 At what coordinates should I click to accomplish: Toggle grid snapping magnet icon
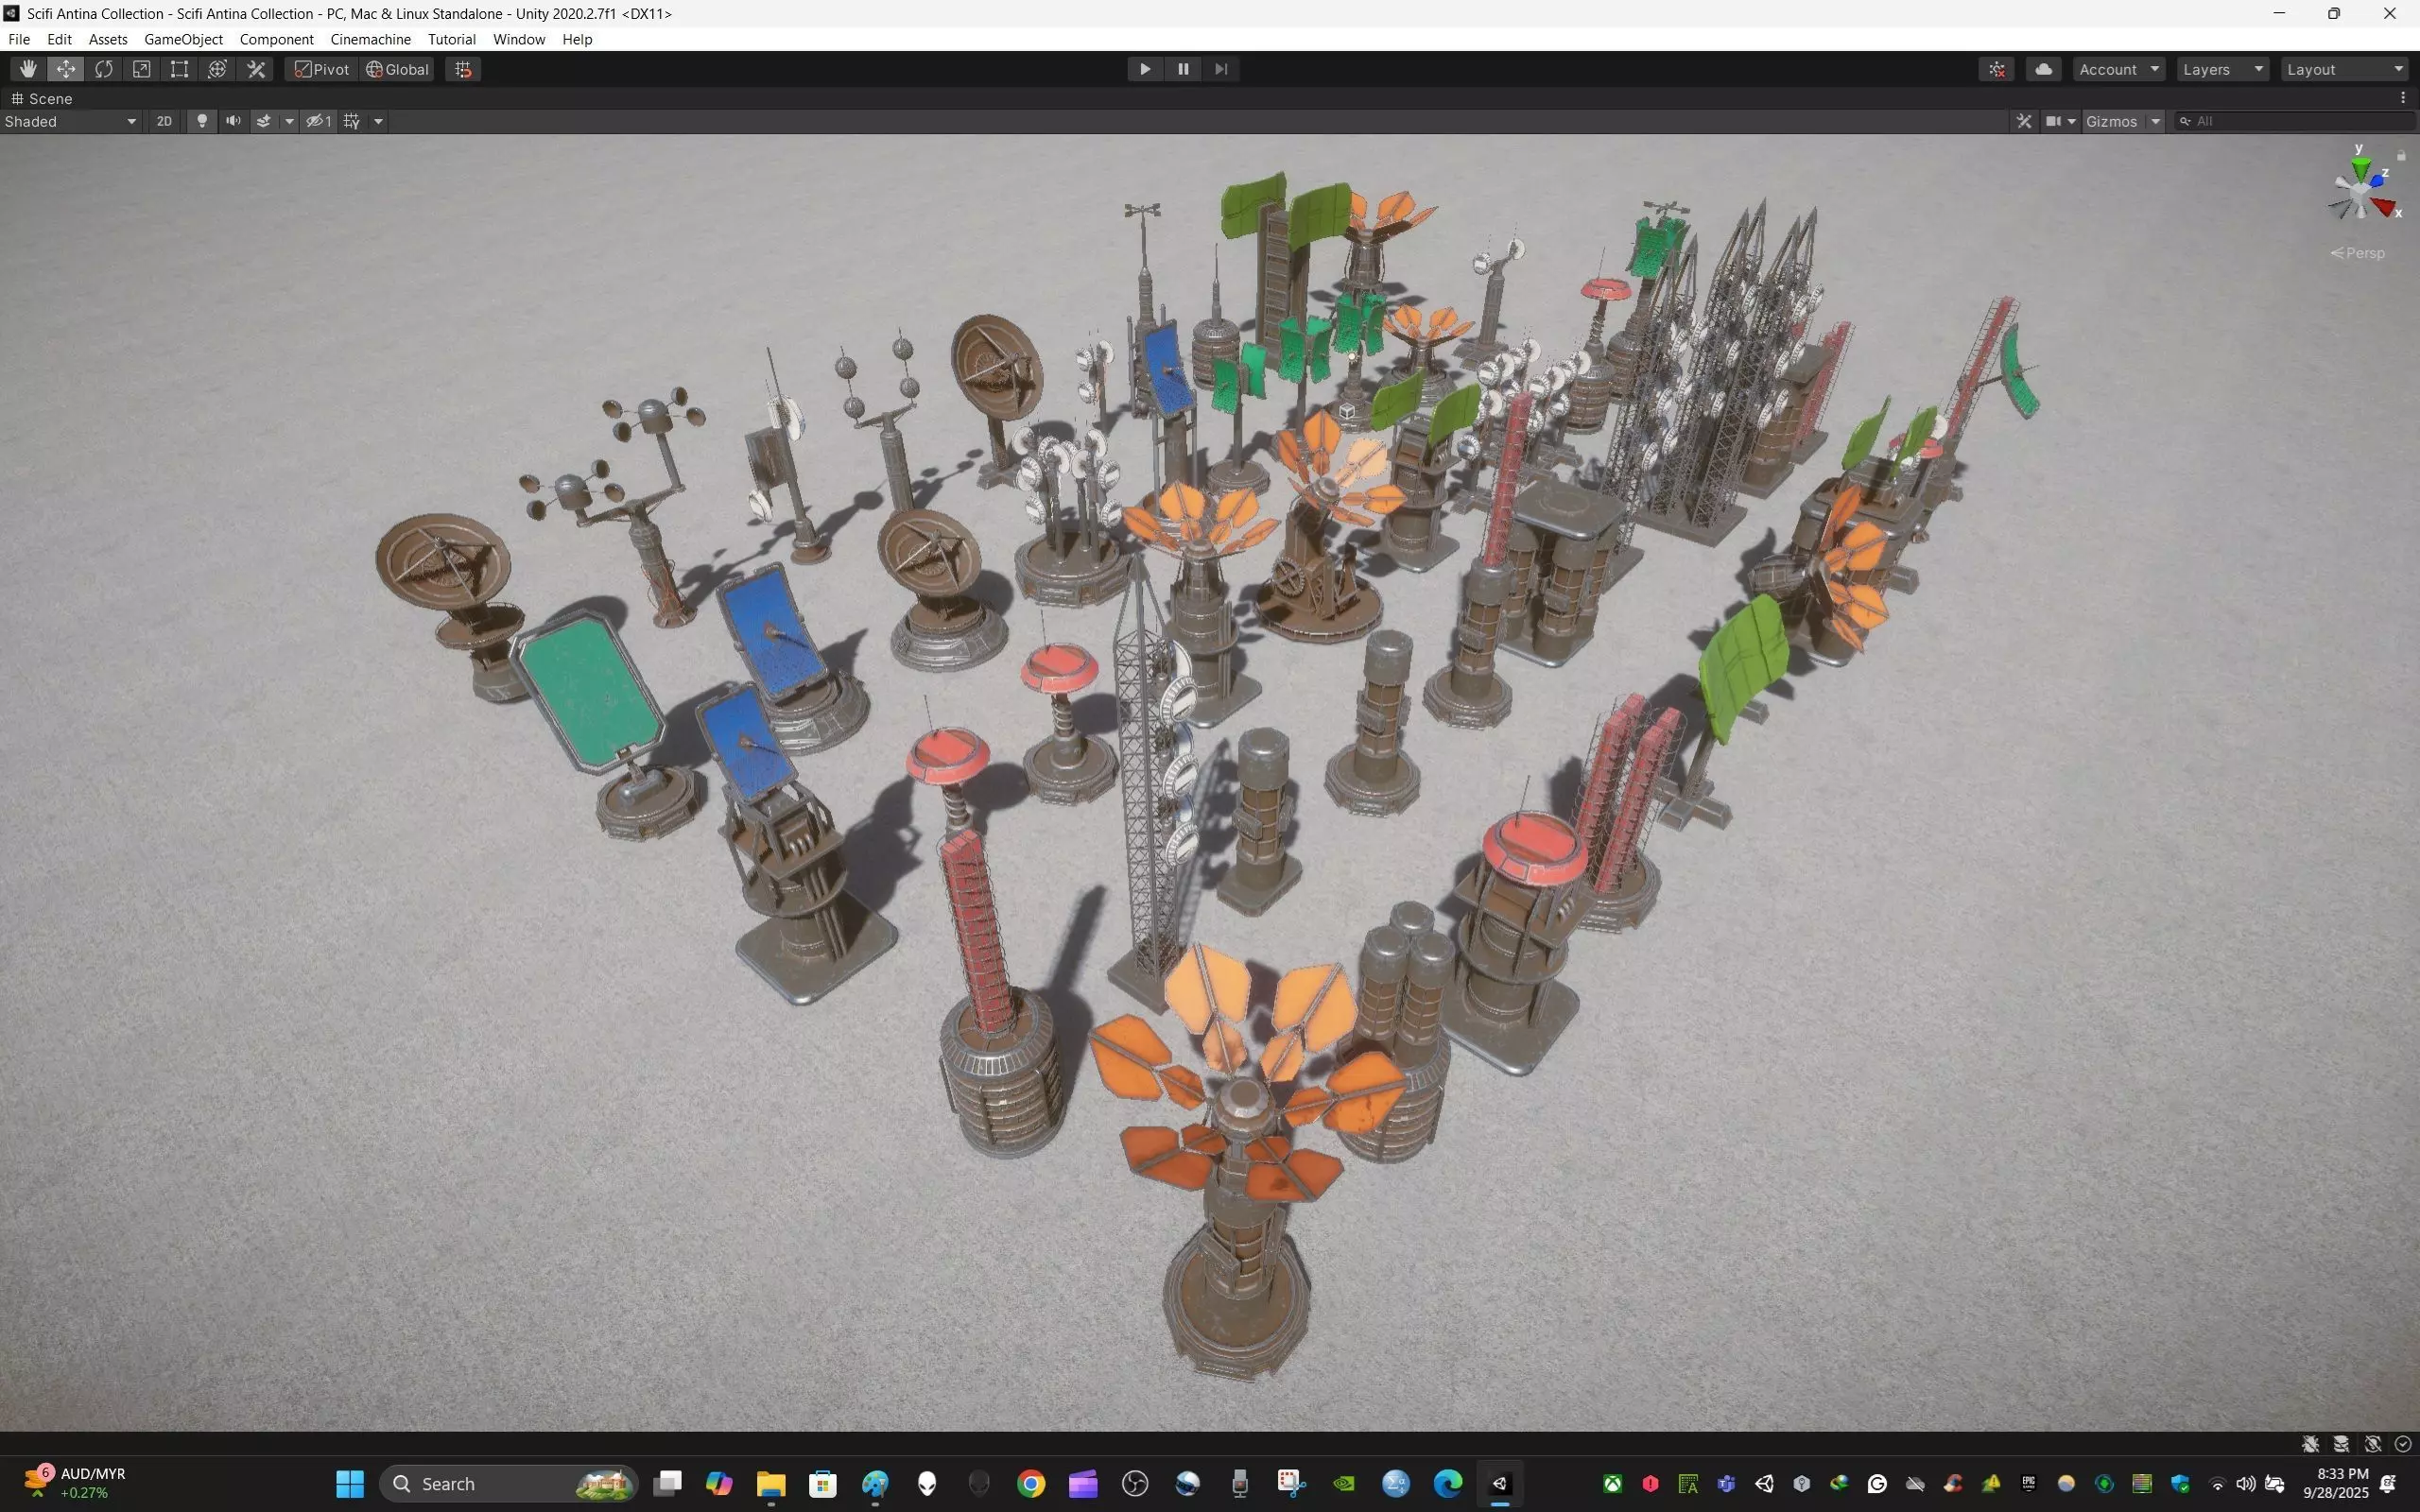[x=463, y=69]
